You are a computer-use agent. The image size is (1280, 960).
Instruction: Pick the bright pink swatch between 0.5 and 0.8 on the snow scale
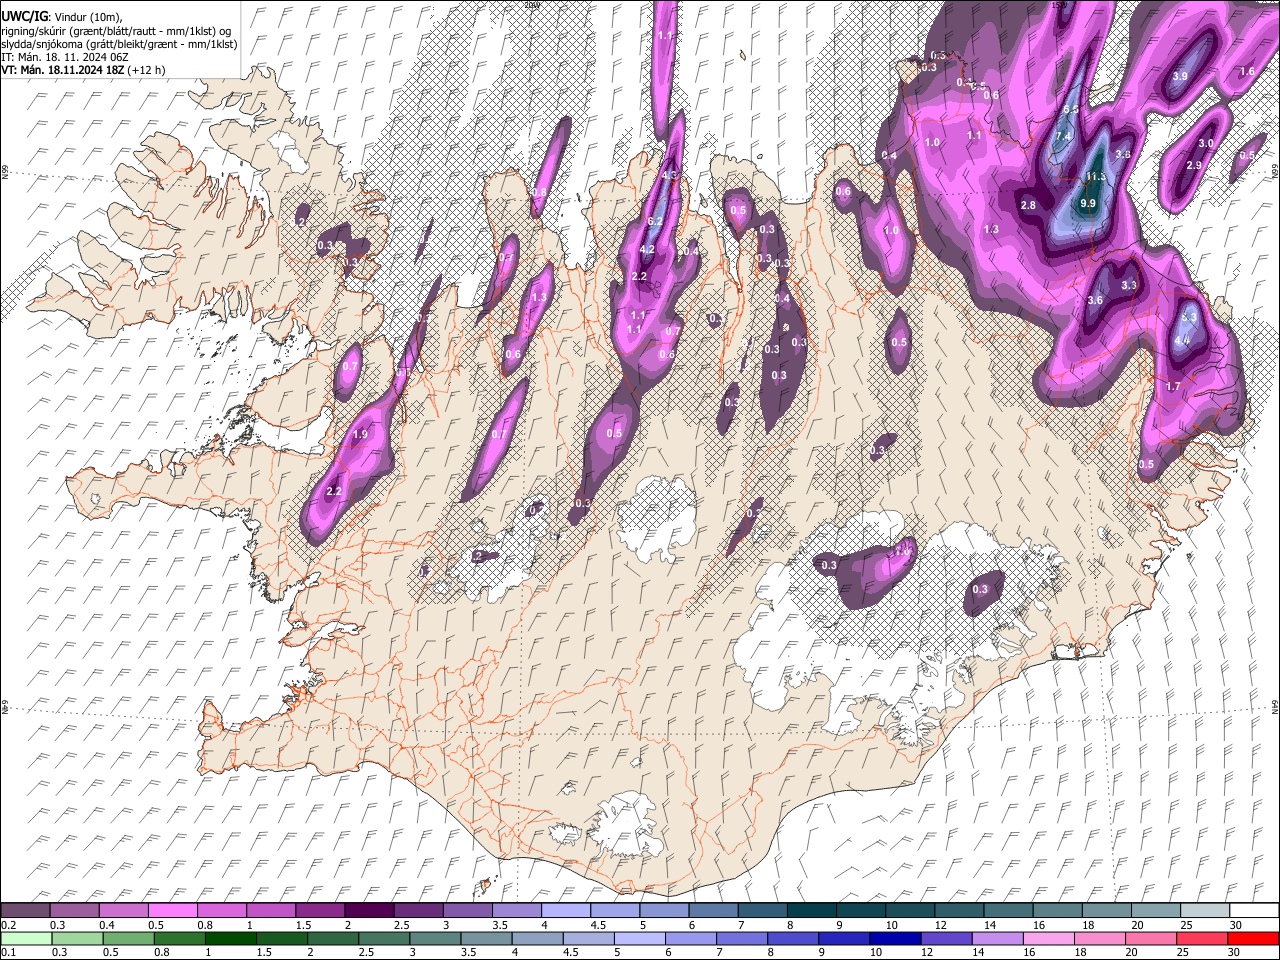(x=173, y=910)
